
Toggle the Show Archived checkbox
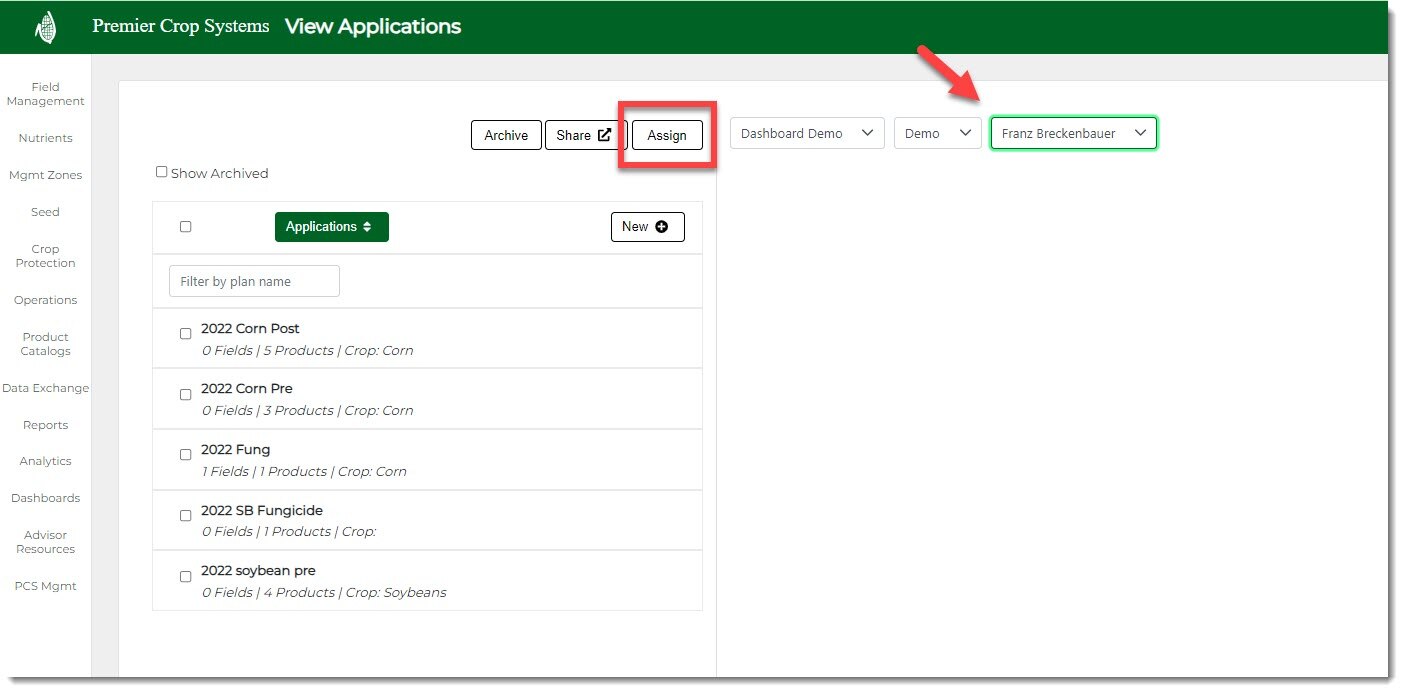point(162,172)
